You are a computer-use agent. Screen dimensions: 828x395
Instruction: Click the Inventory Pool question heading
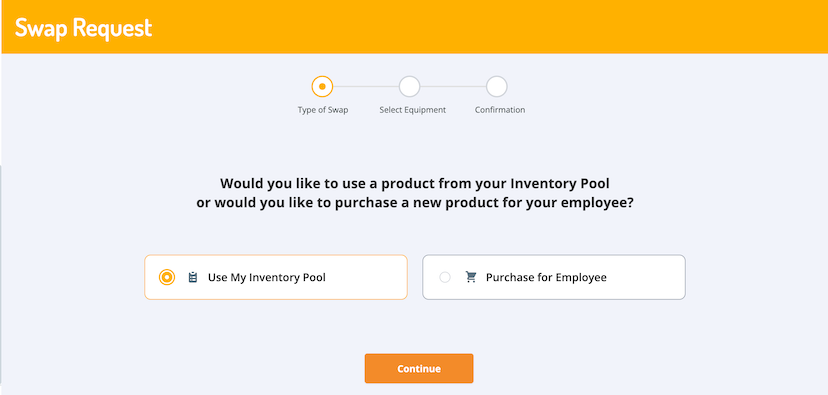tap(415, 193)
